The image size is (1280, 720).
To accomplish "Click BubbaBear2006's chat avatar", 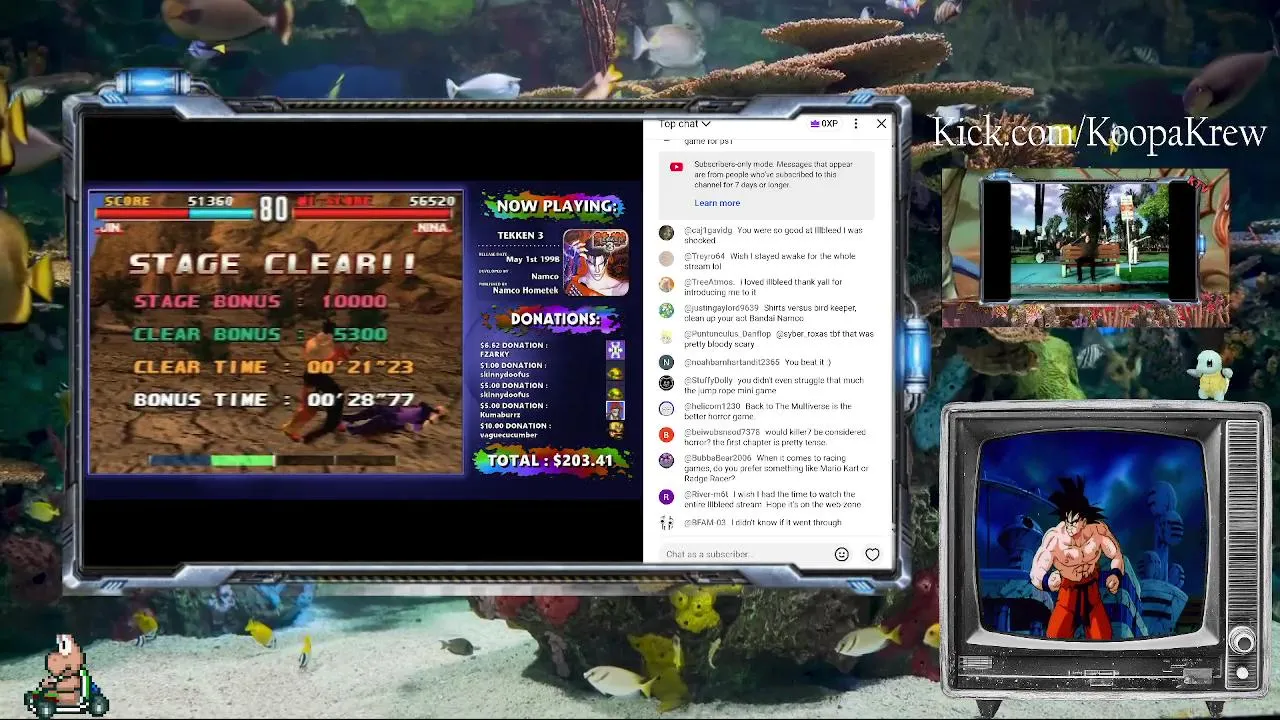I will tap(666, 460).
